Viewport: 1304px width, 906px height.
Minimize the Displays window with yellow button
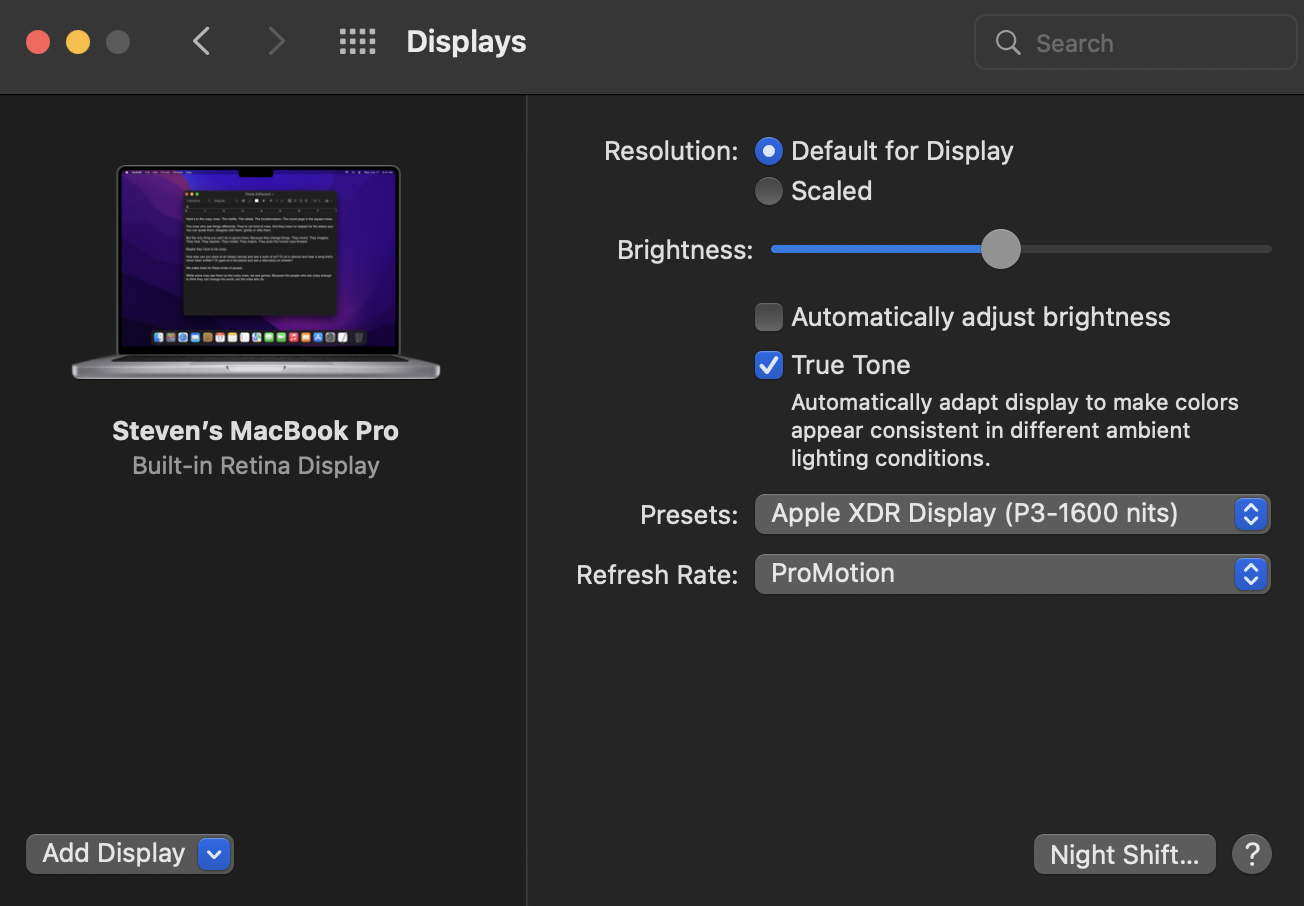[x=78, y=42]
